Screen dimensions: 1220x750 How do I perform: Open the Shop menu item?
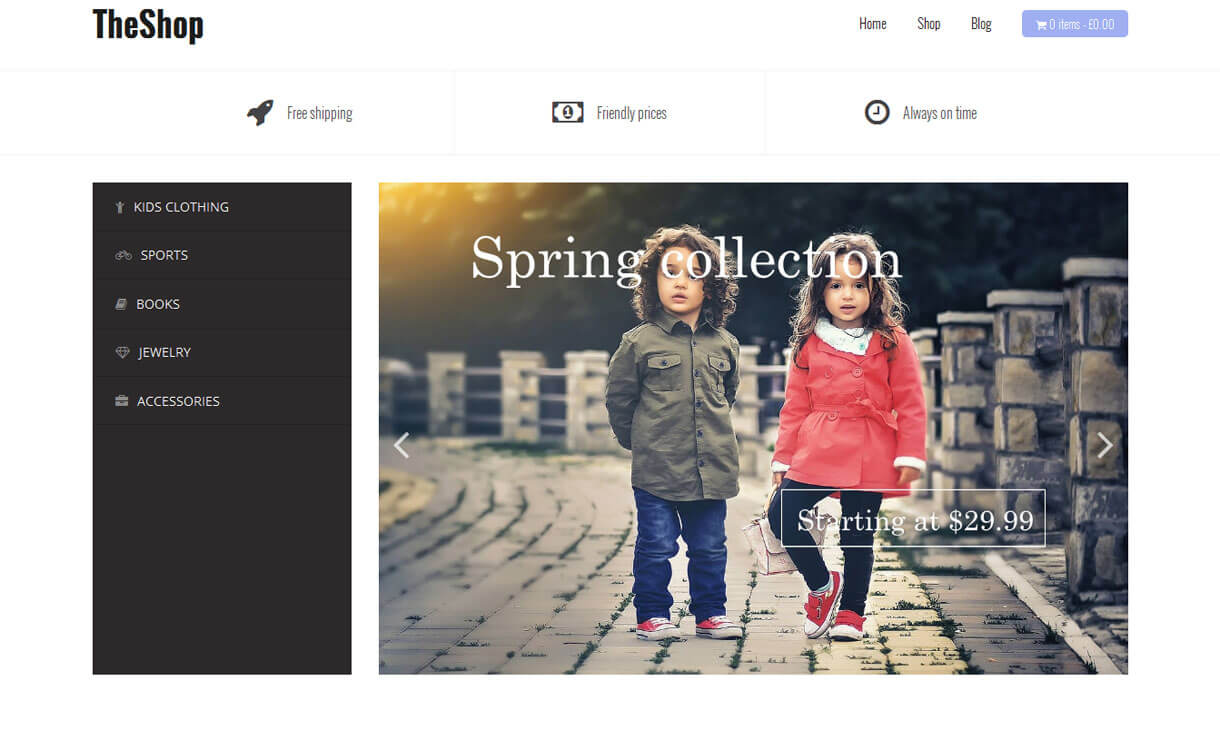click(928, 24)
